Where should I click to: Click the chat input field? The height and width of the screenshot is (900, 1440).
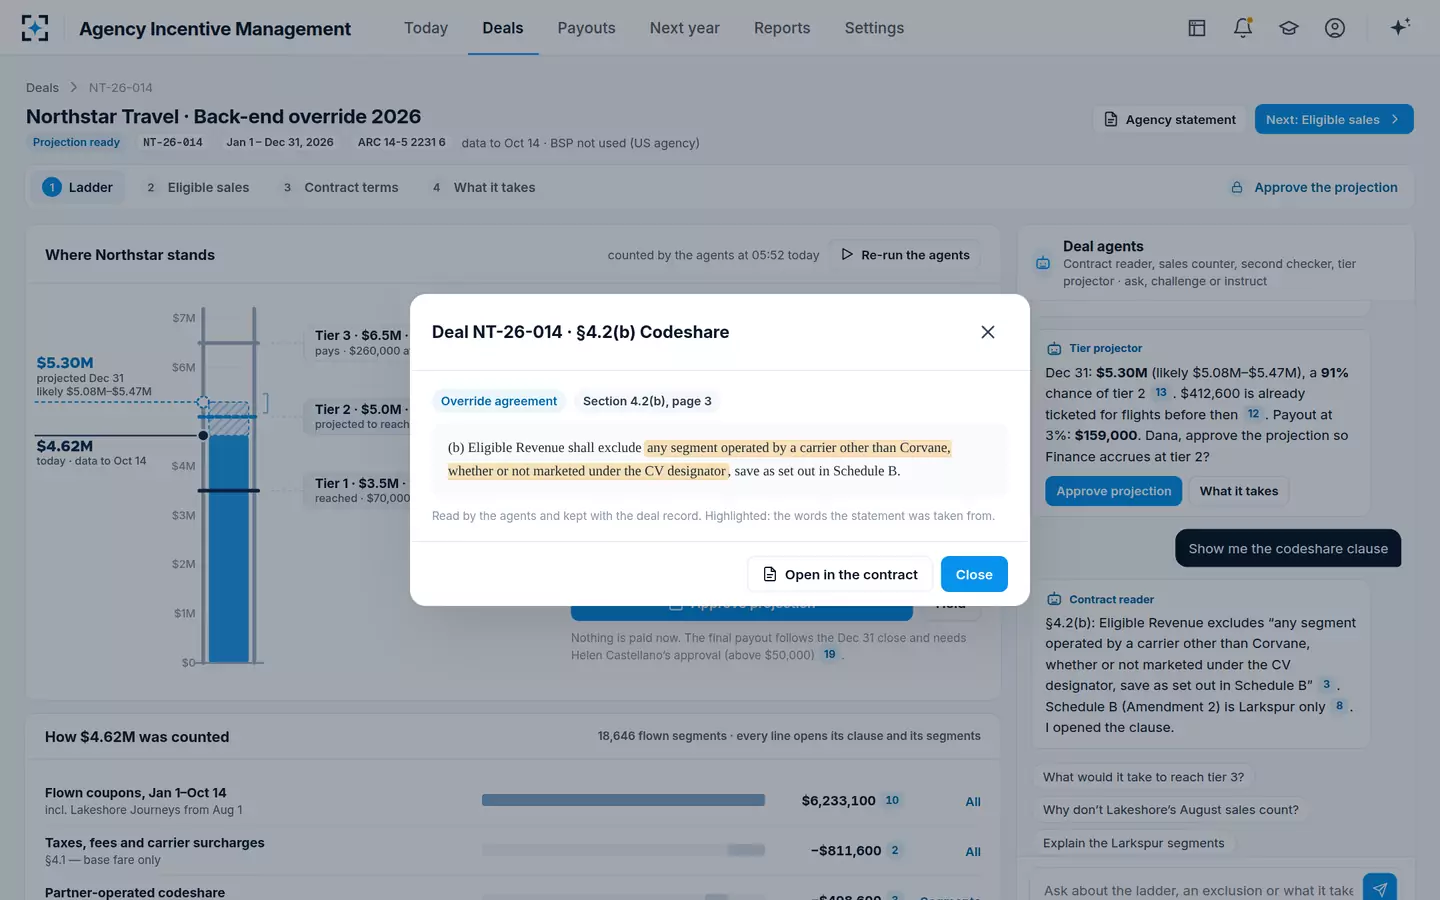(1198, 890)
